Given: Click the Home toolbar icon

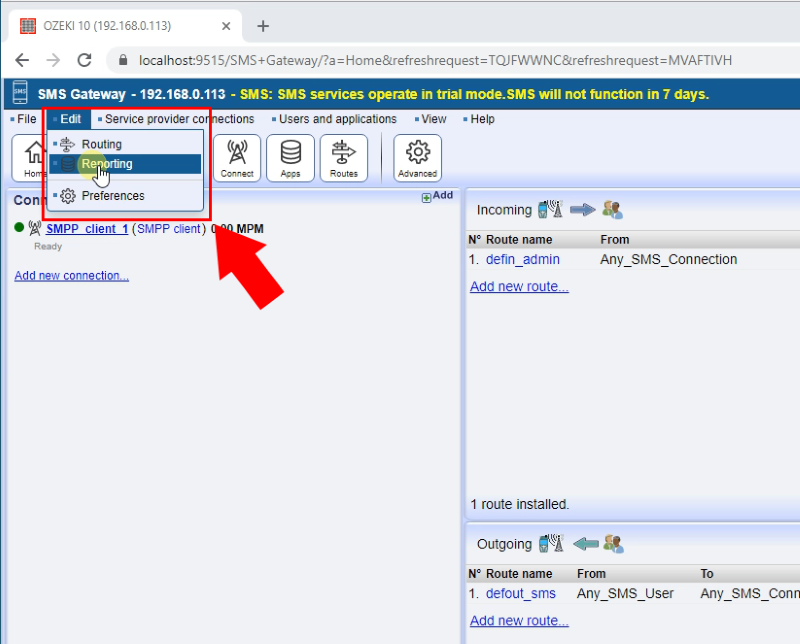Looking at the screenshot, I should pyautogui.click(x=31, y=158).
